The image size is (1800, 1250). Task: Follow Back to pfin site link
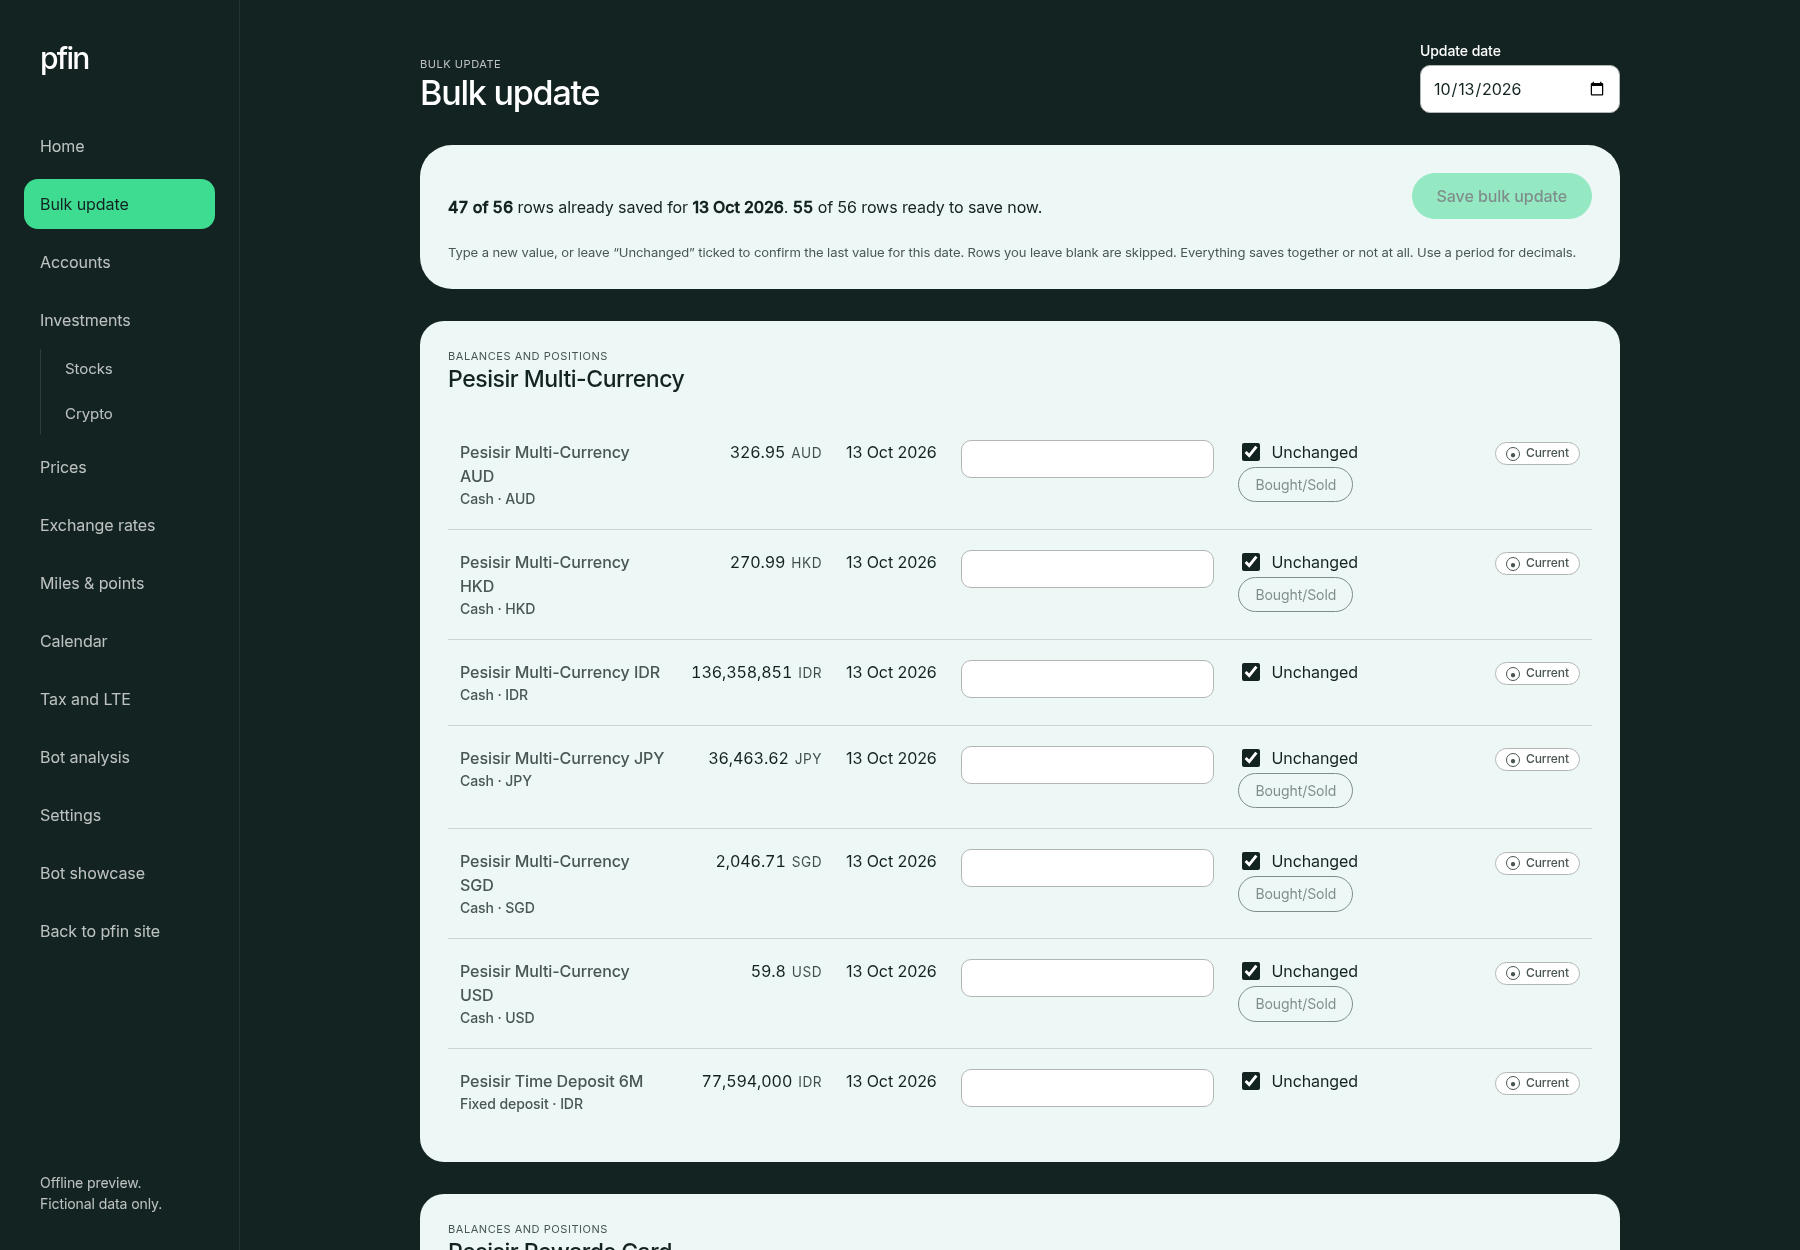(119, 931)
